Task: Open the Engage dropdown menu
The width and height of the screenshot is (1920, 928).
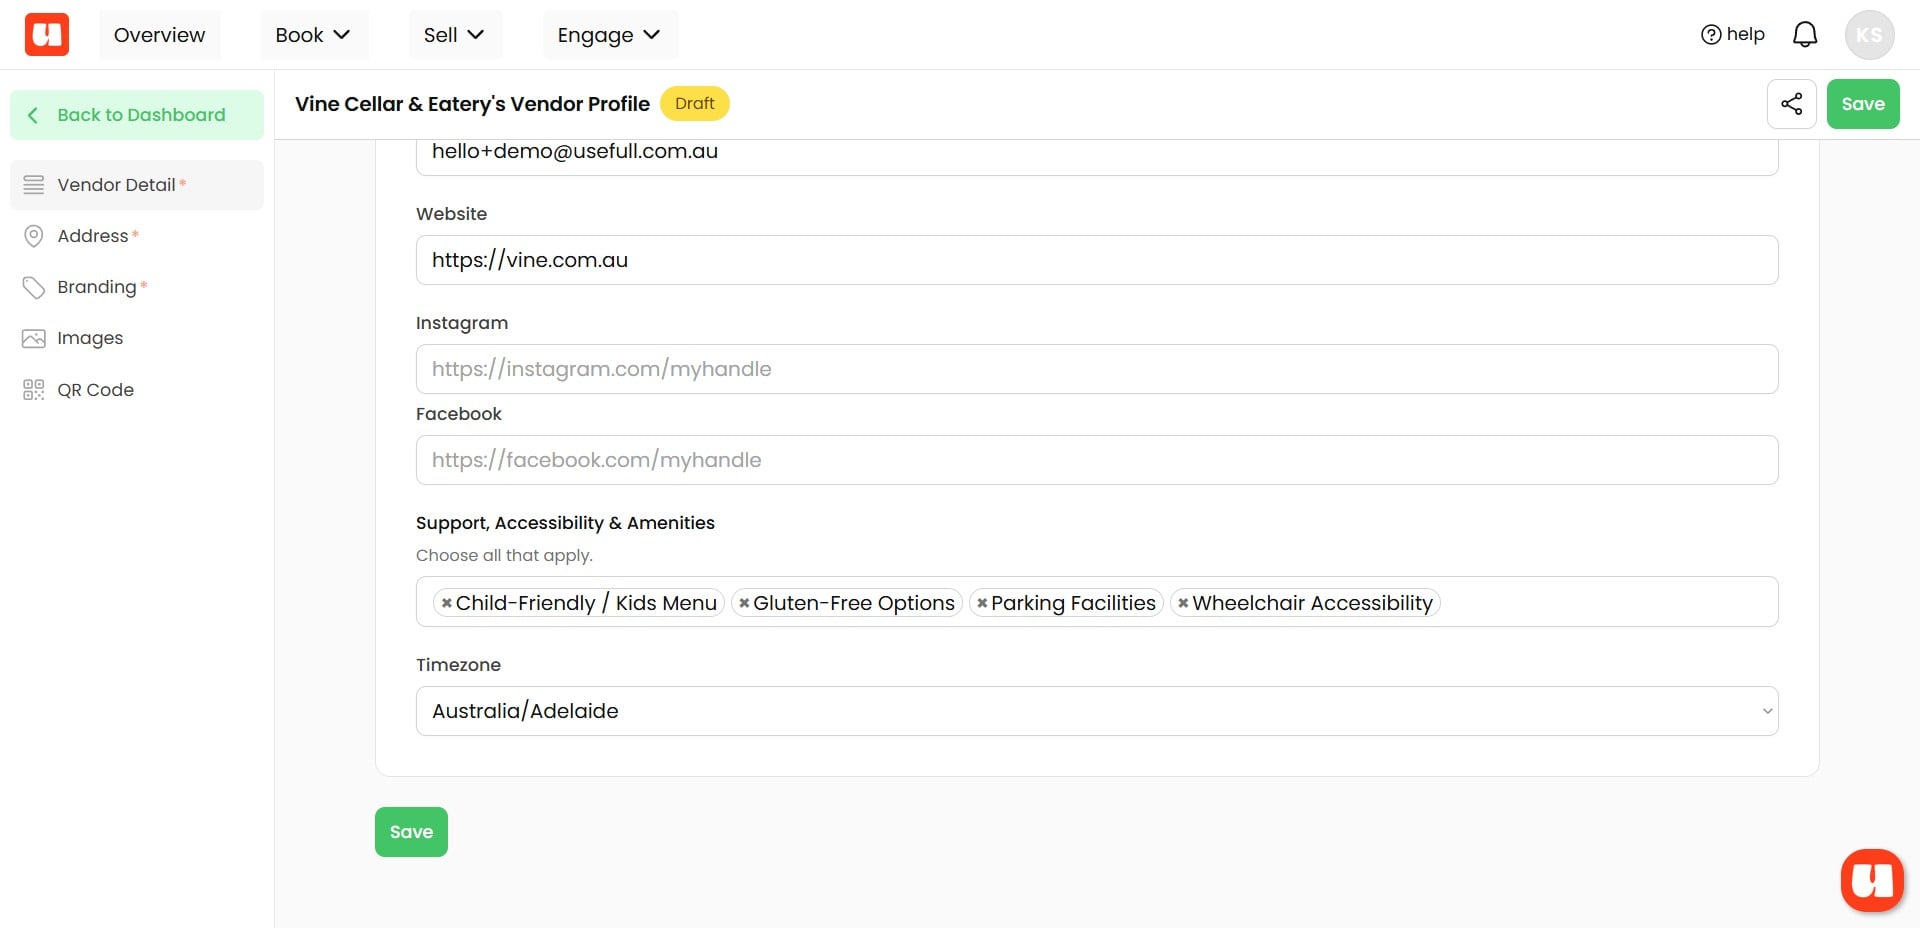Action: (x=609, y=35)
